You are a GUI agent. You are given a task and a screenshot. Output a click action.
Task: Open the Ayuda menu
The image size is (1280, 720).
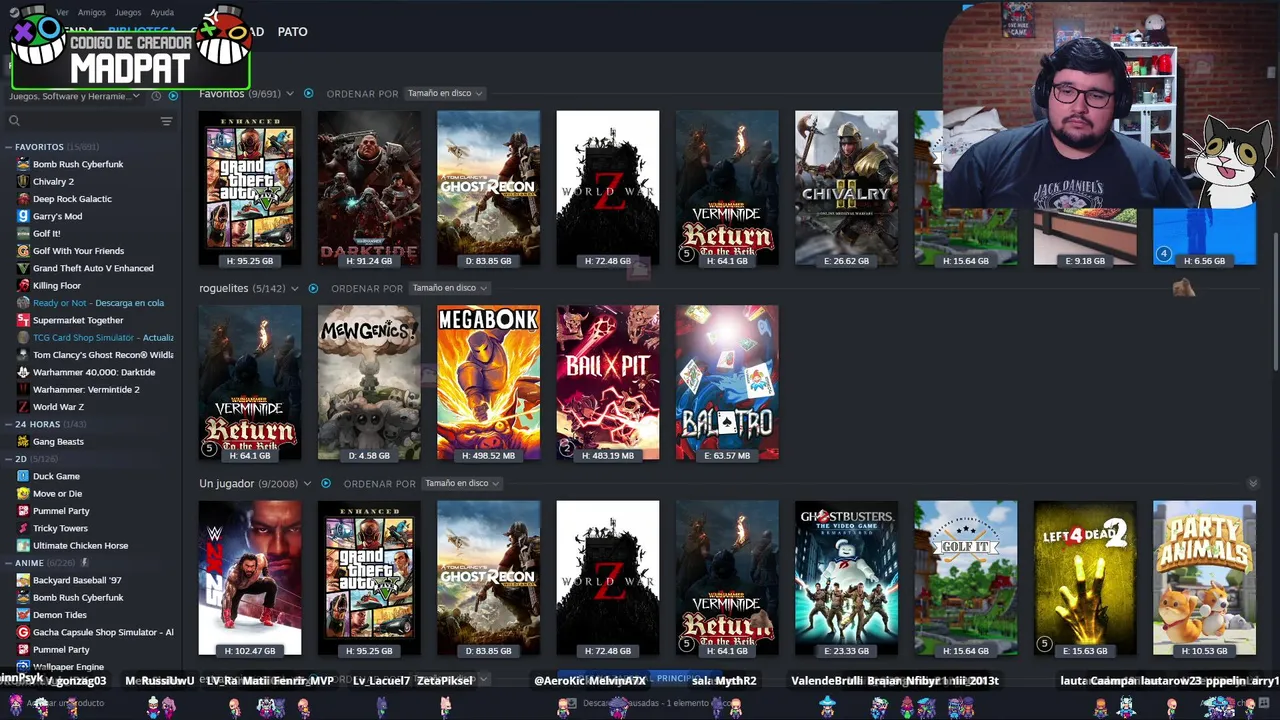pyautogui.click(x=162, y=12)
